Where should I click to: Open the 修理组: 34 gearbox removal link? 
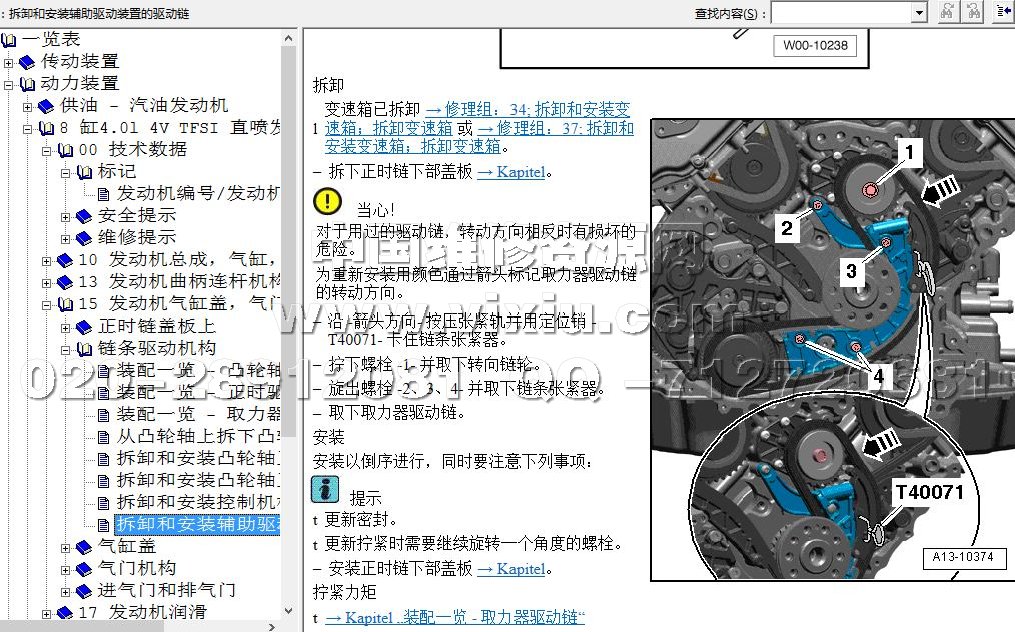click(527, 109)
